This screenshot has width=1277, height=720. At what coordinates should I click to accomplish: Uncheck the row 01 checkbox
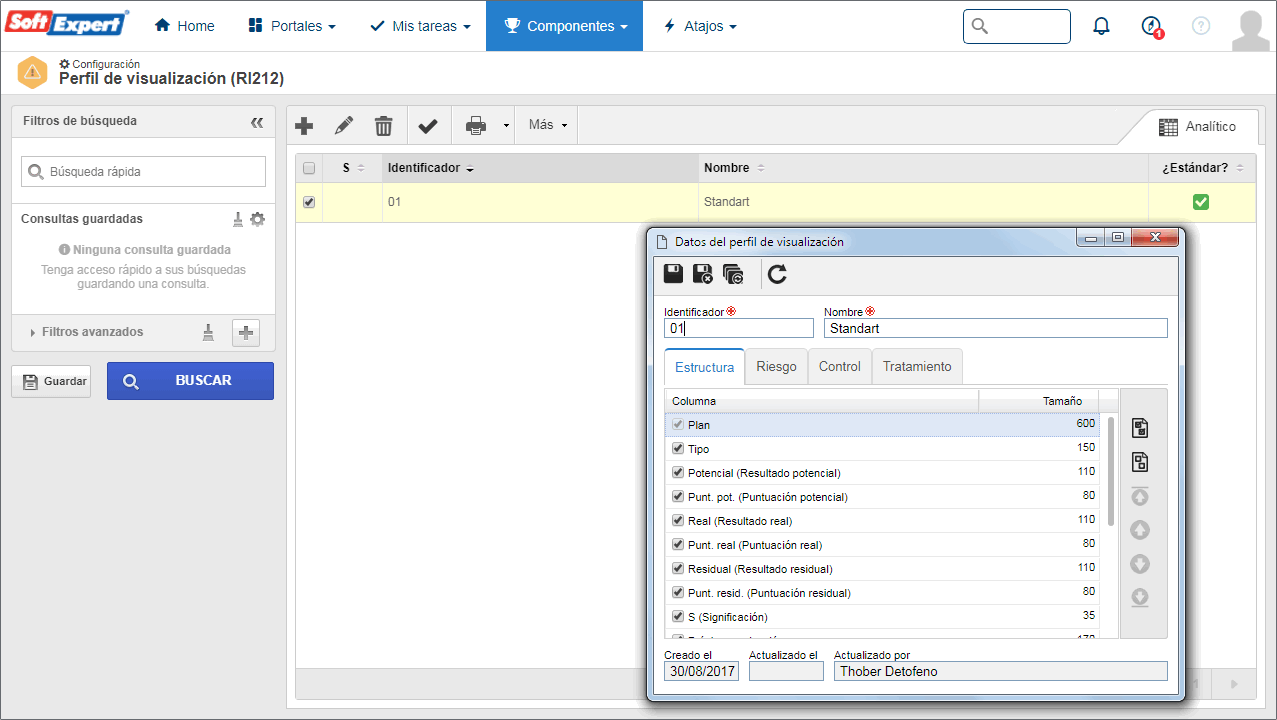pos(309,202)
